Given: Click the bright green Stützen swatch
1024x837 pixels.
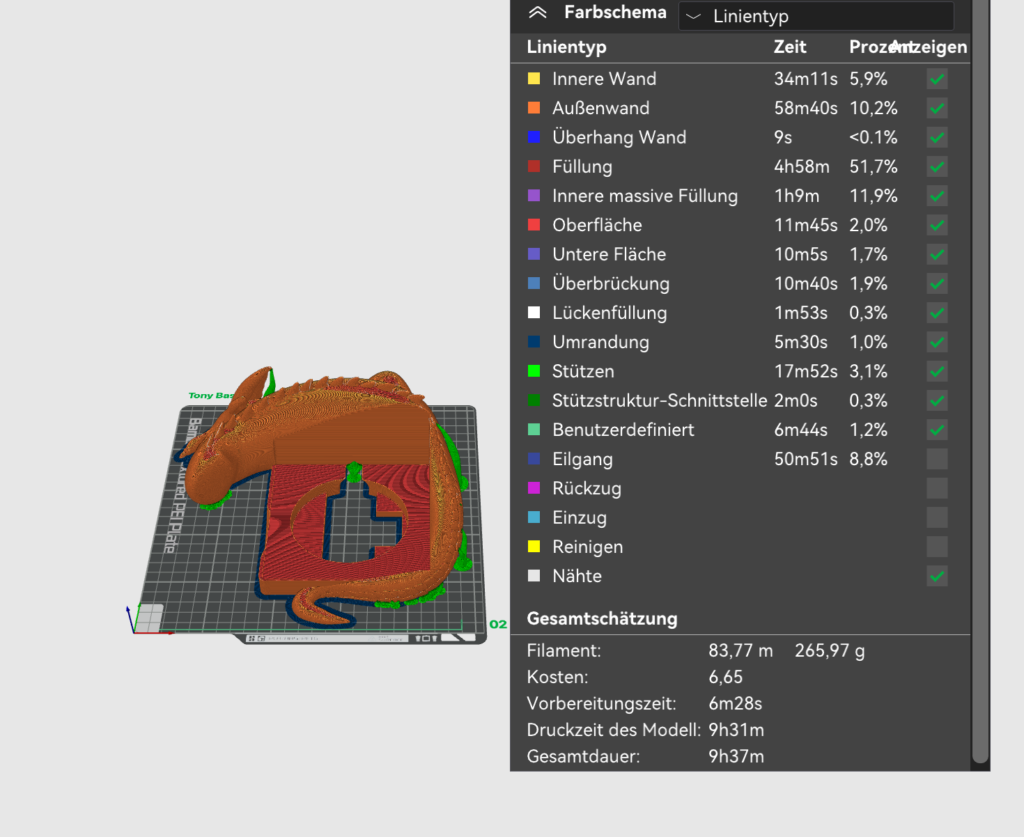Looking at the screenshot, I should 534,371.
